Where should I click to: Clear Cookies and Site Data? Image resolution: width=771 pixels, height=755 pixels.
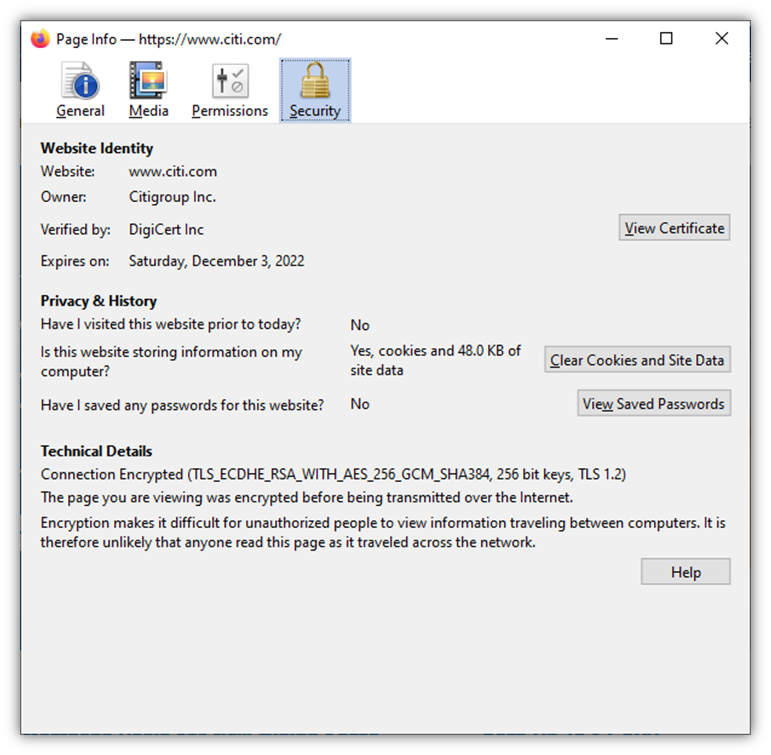pyautogui.click(x=637, y=360)
